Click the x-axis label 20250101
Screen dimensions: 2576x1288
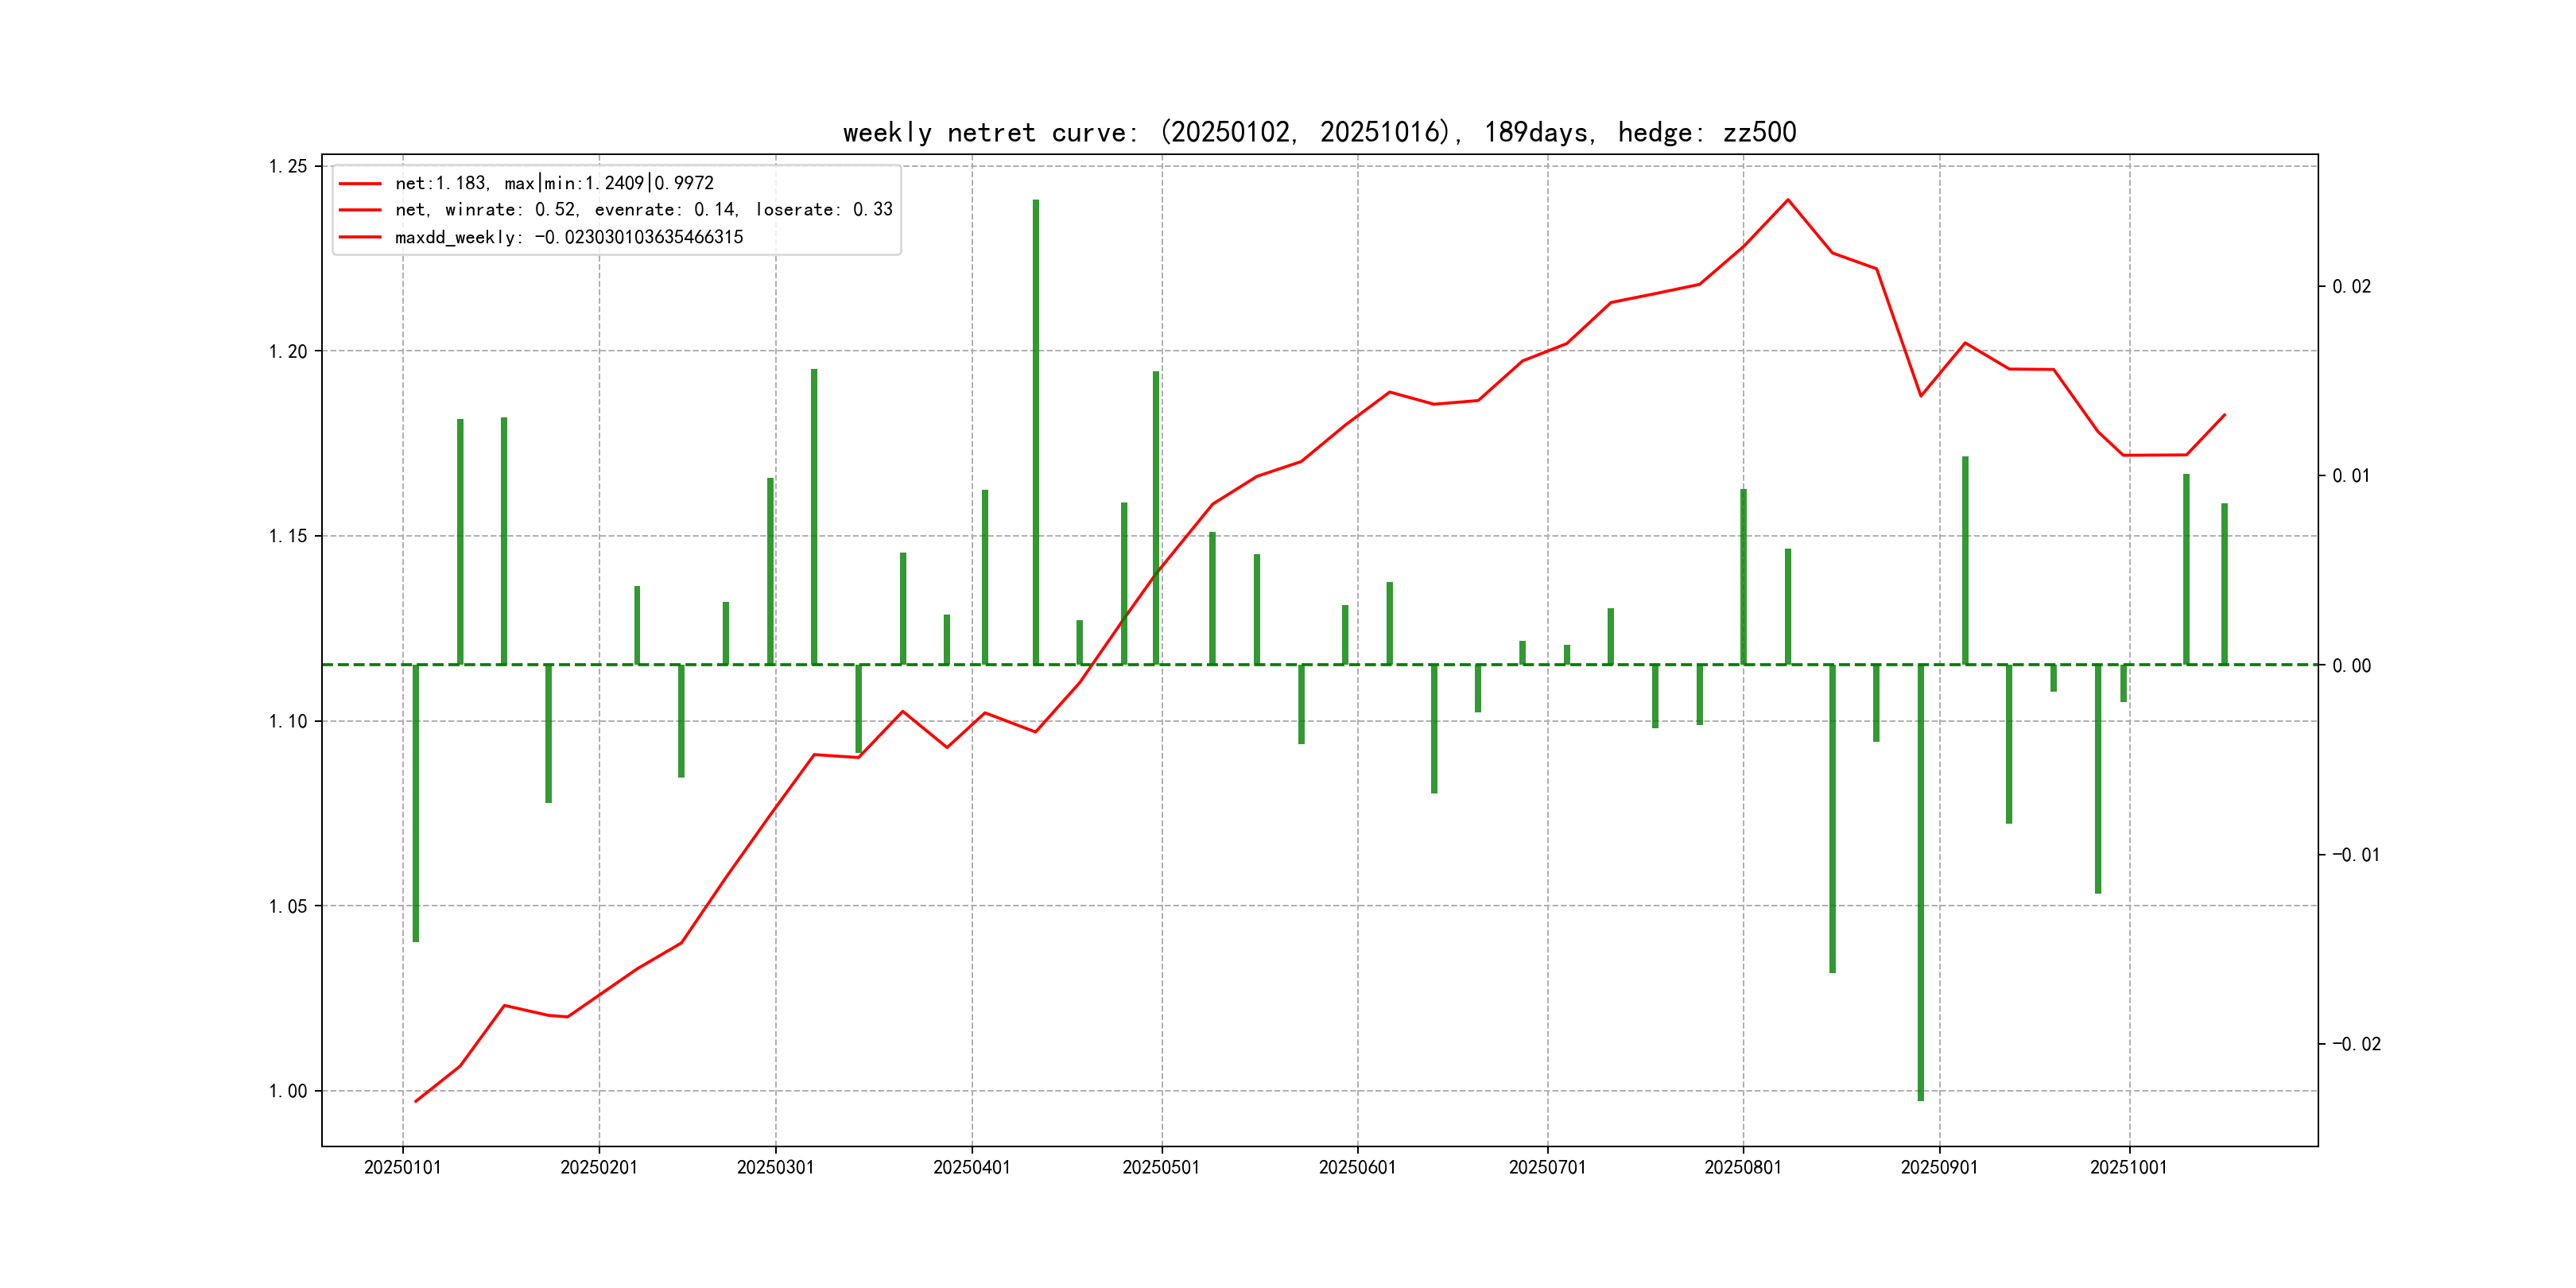[x=402, y=1167]
